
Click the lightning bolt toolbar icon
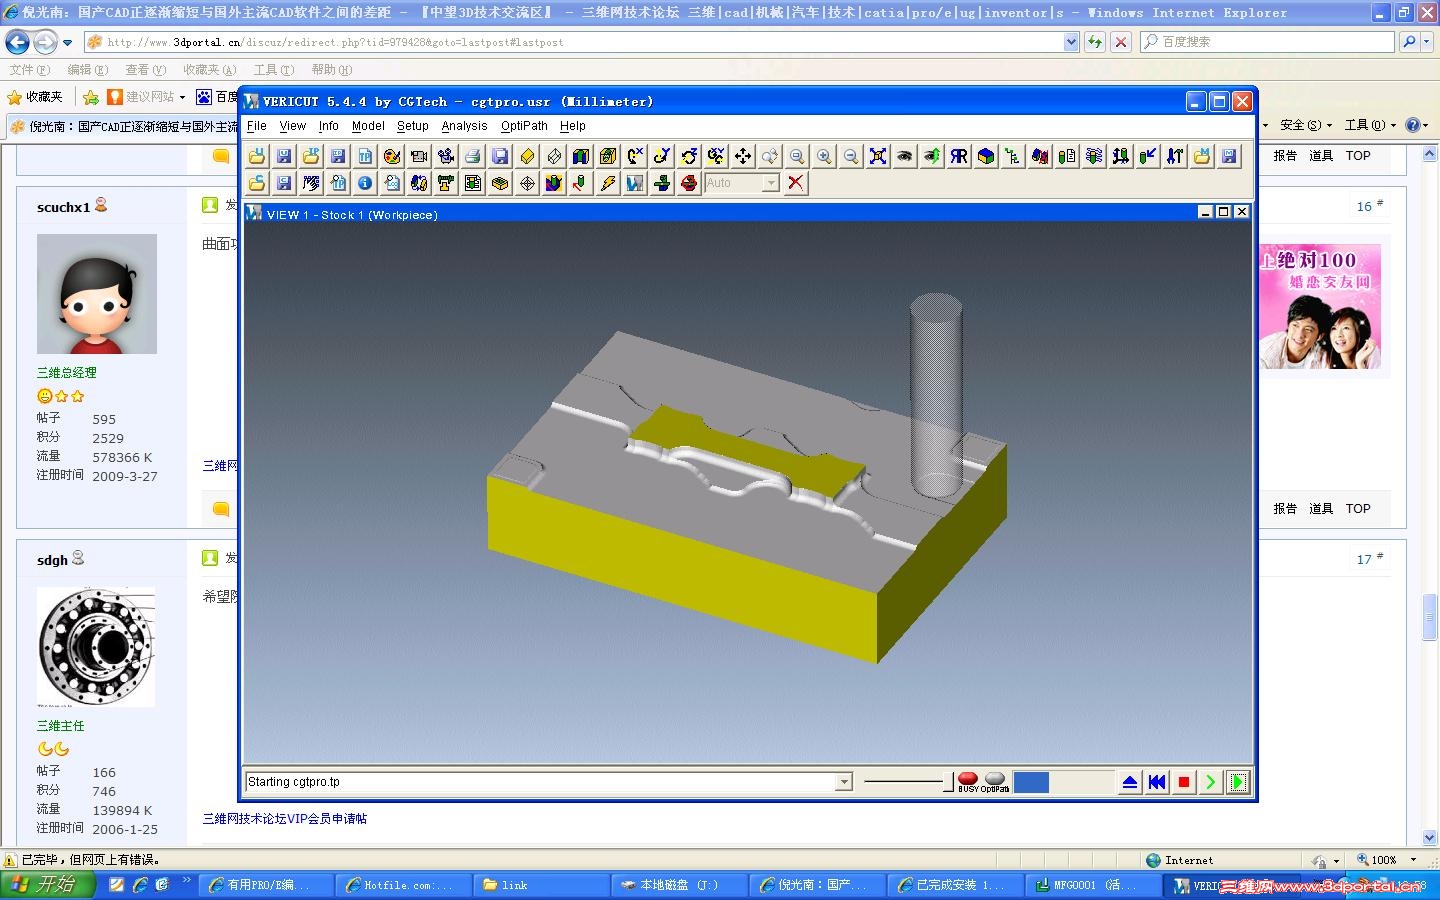tap(608, 183)
